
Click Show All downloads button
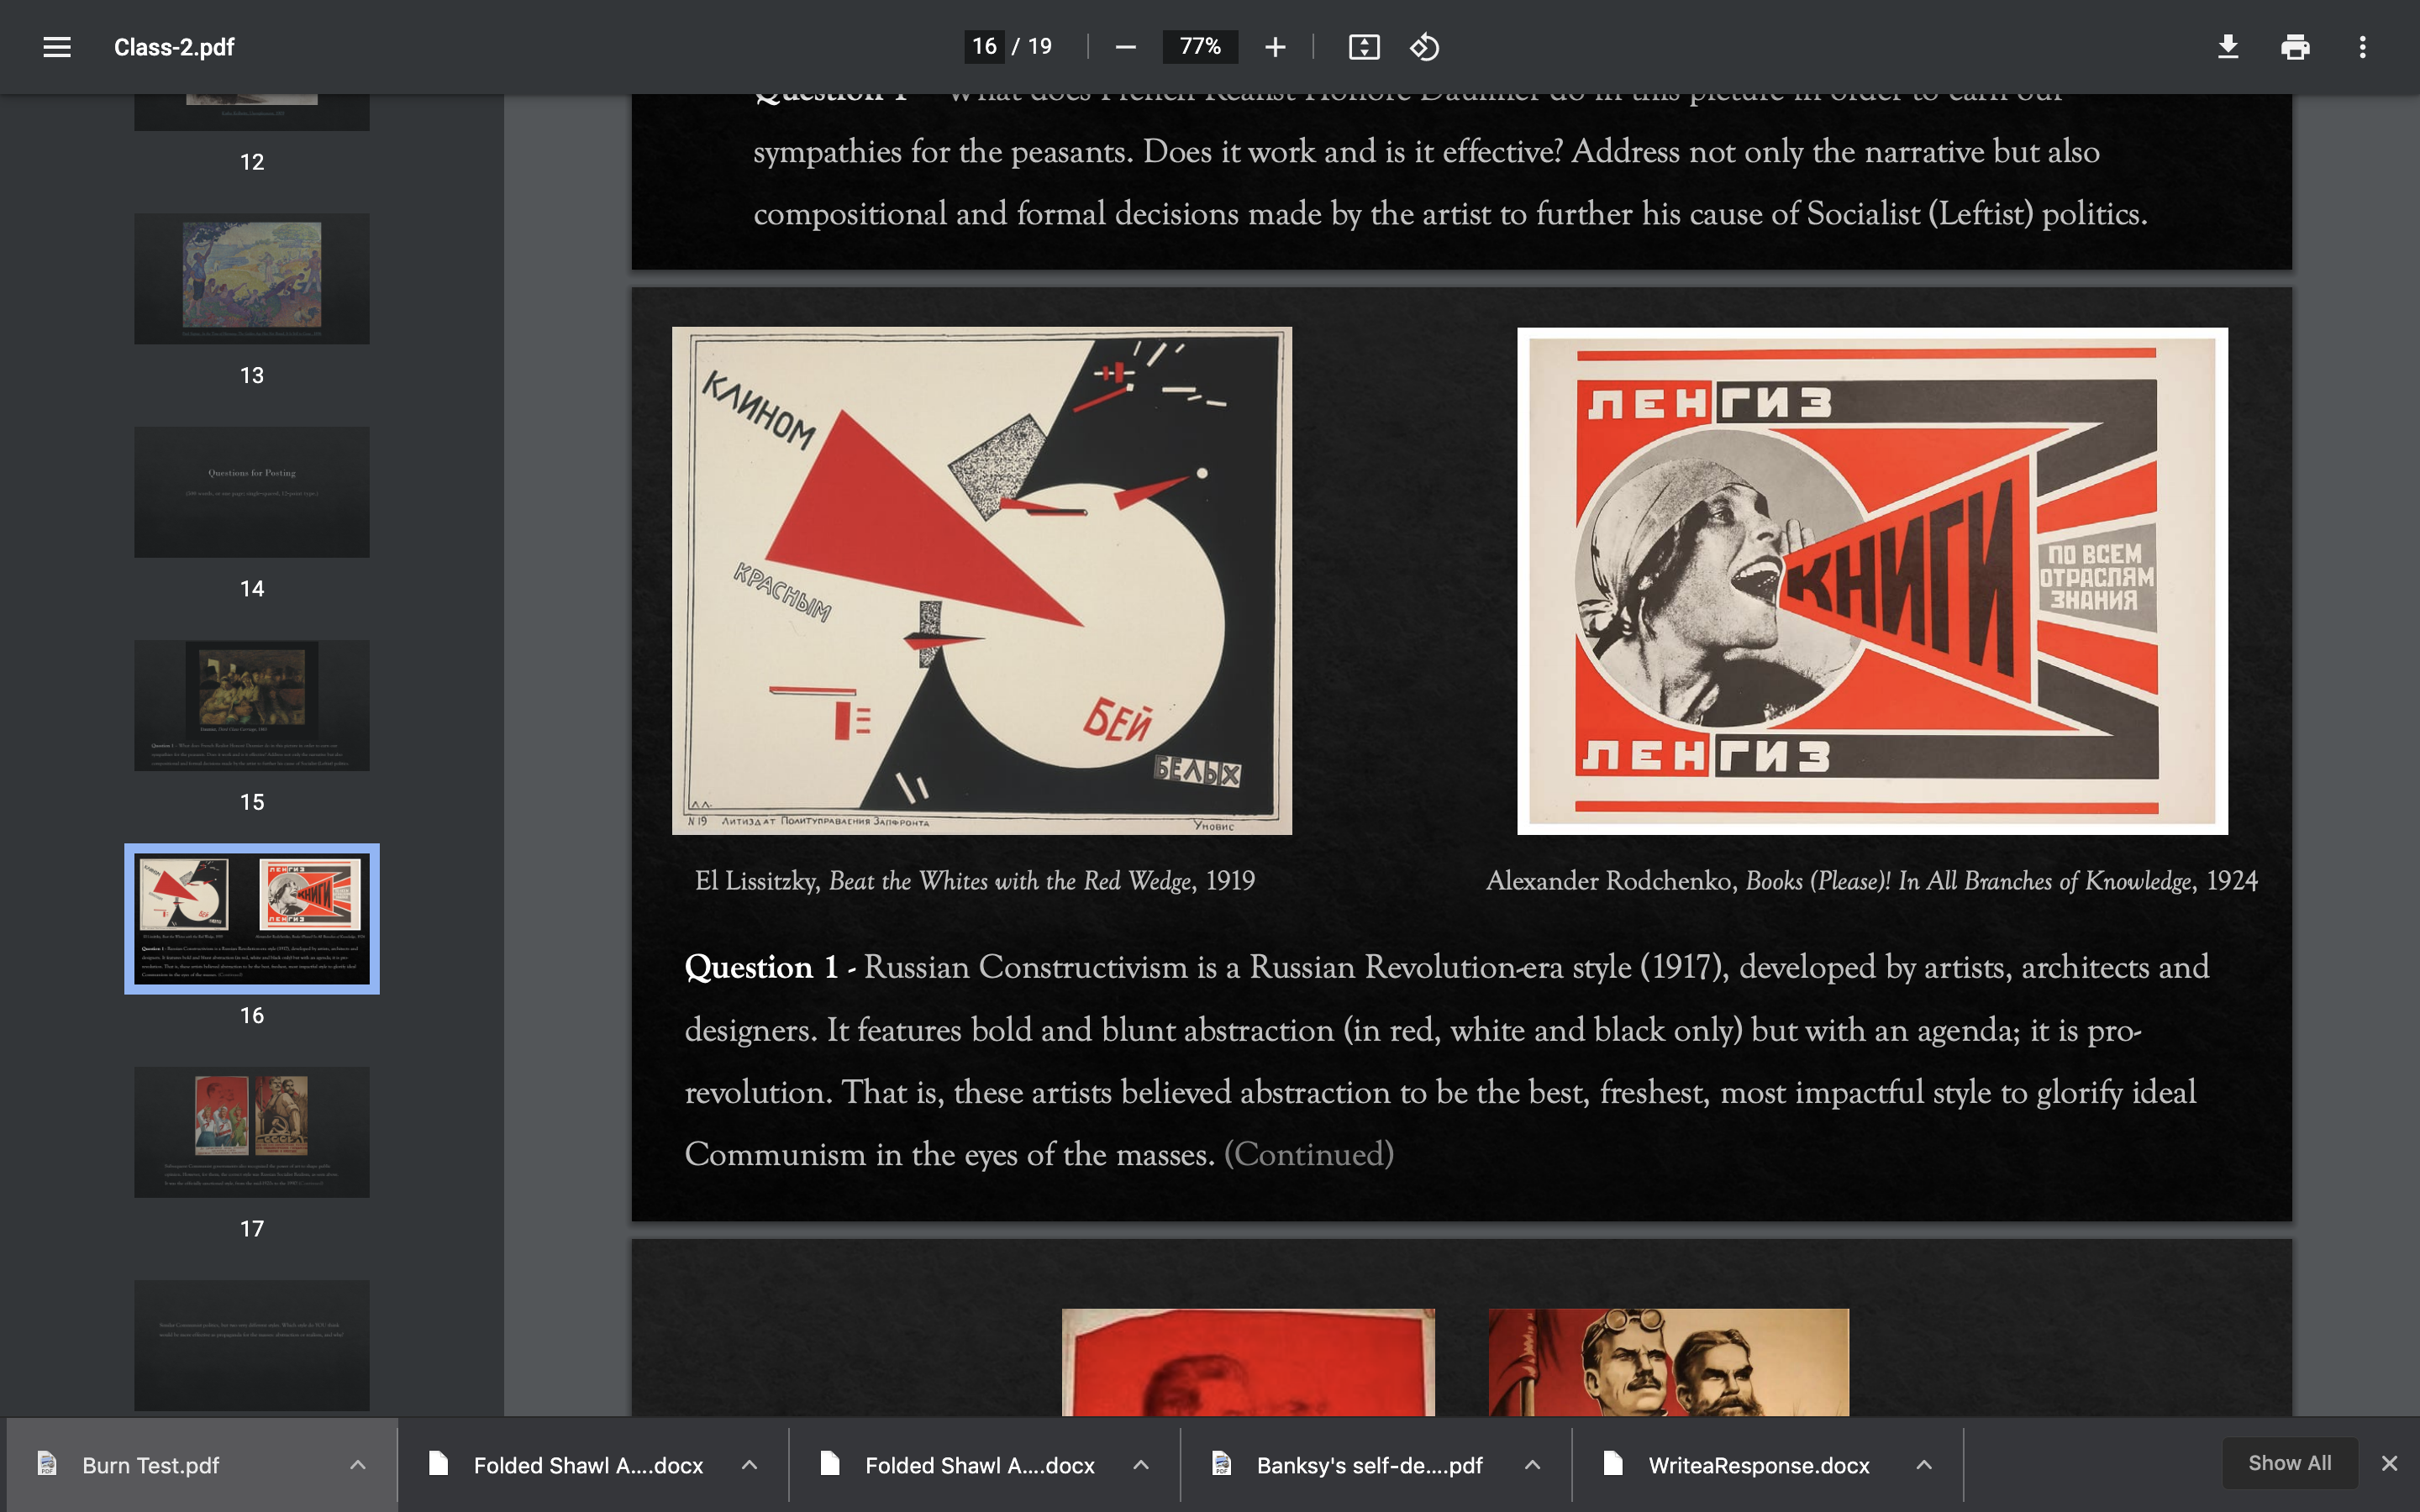point(2289,1463)
